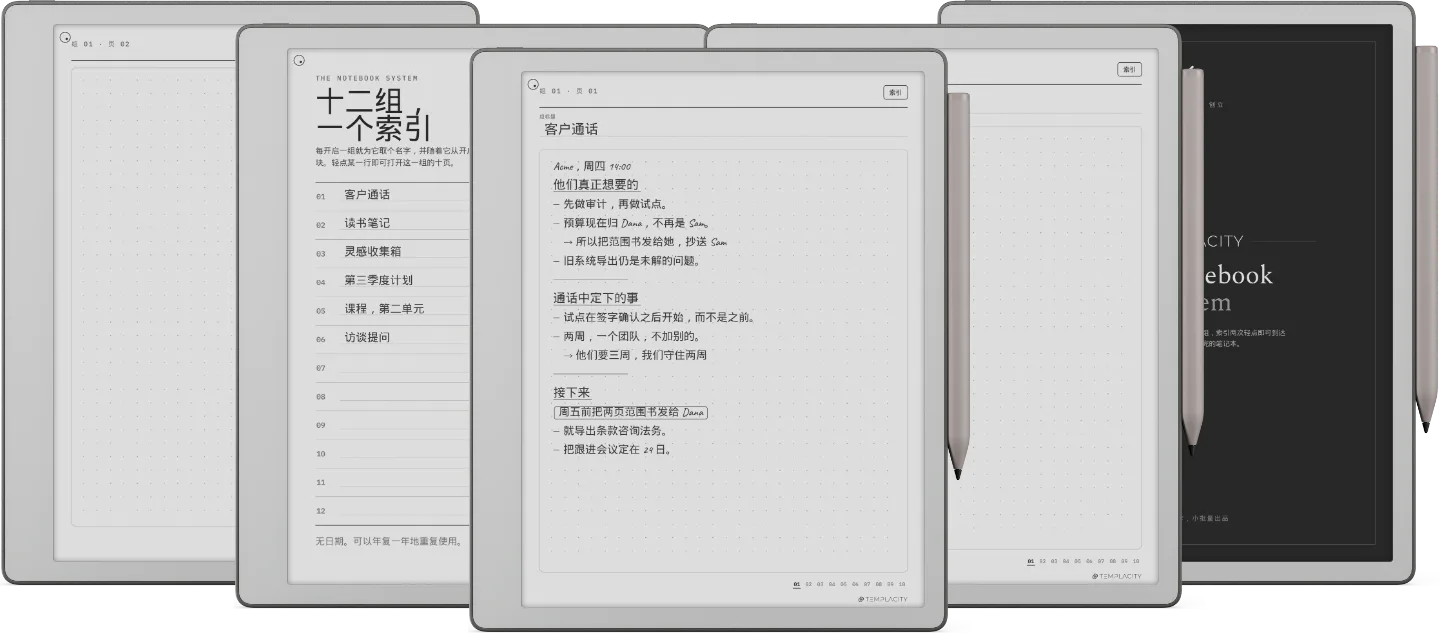Go to page 02 on front tablet footer
Screen dimensions: 1440x633
(808, 583)
